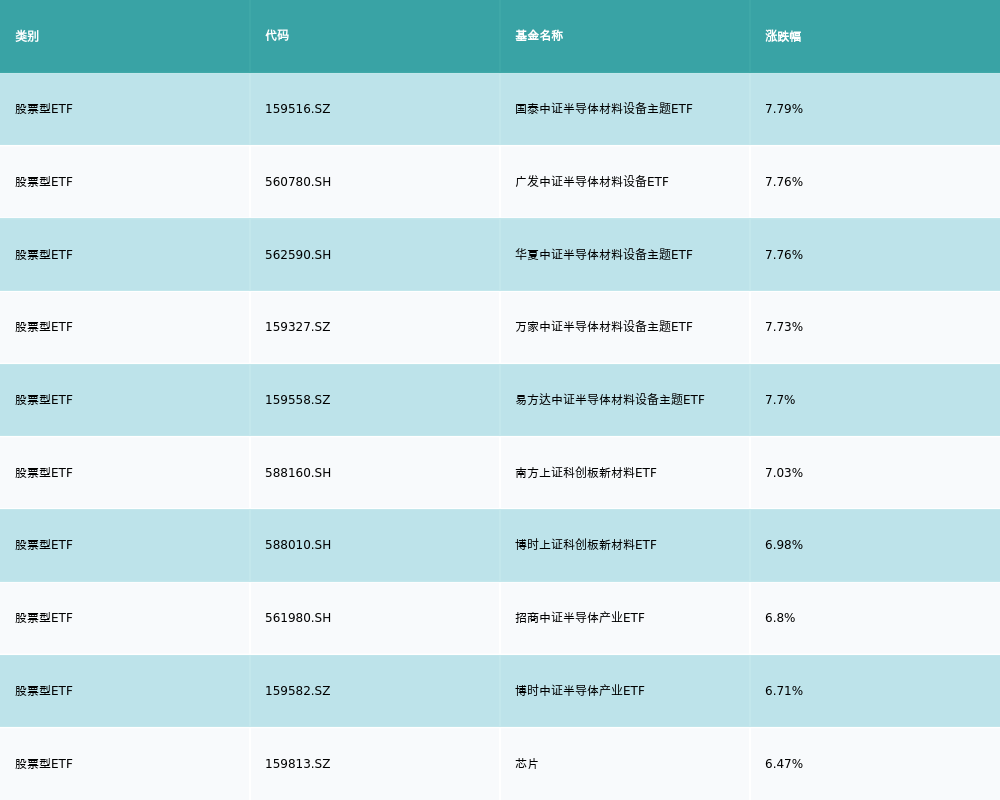Click fund name 招商中证半导体产业ETF
The width and height of the screenshot is (1000, 800).
pyautogui.click(x=580, y=618)
